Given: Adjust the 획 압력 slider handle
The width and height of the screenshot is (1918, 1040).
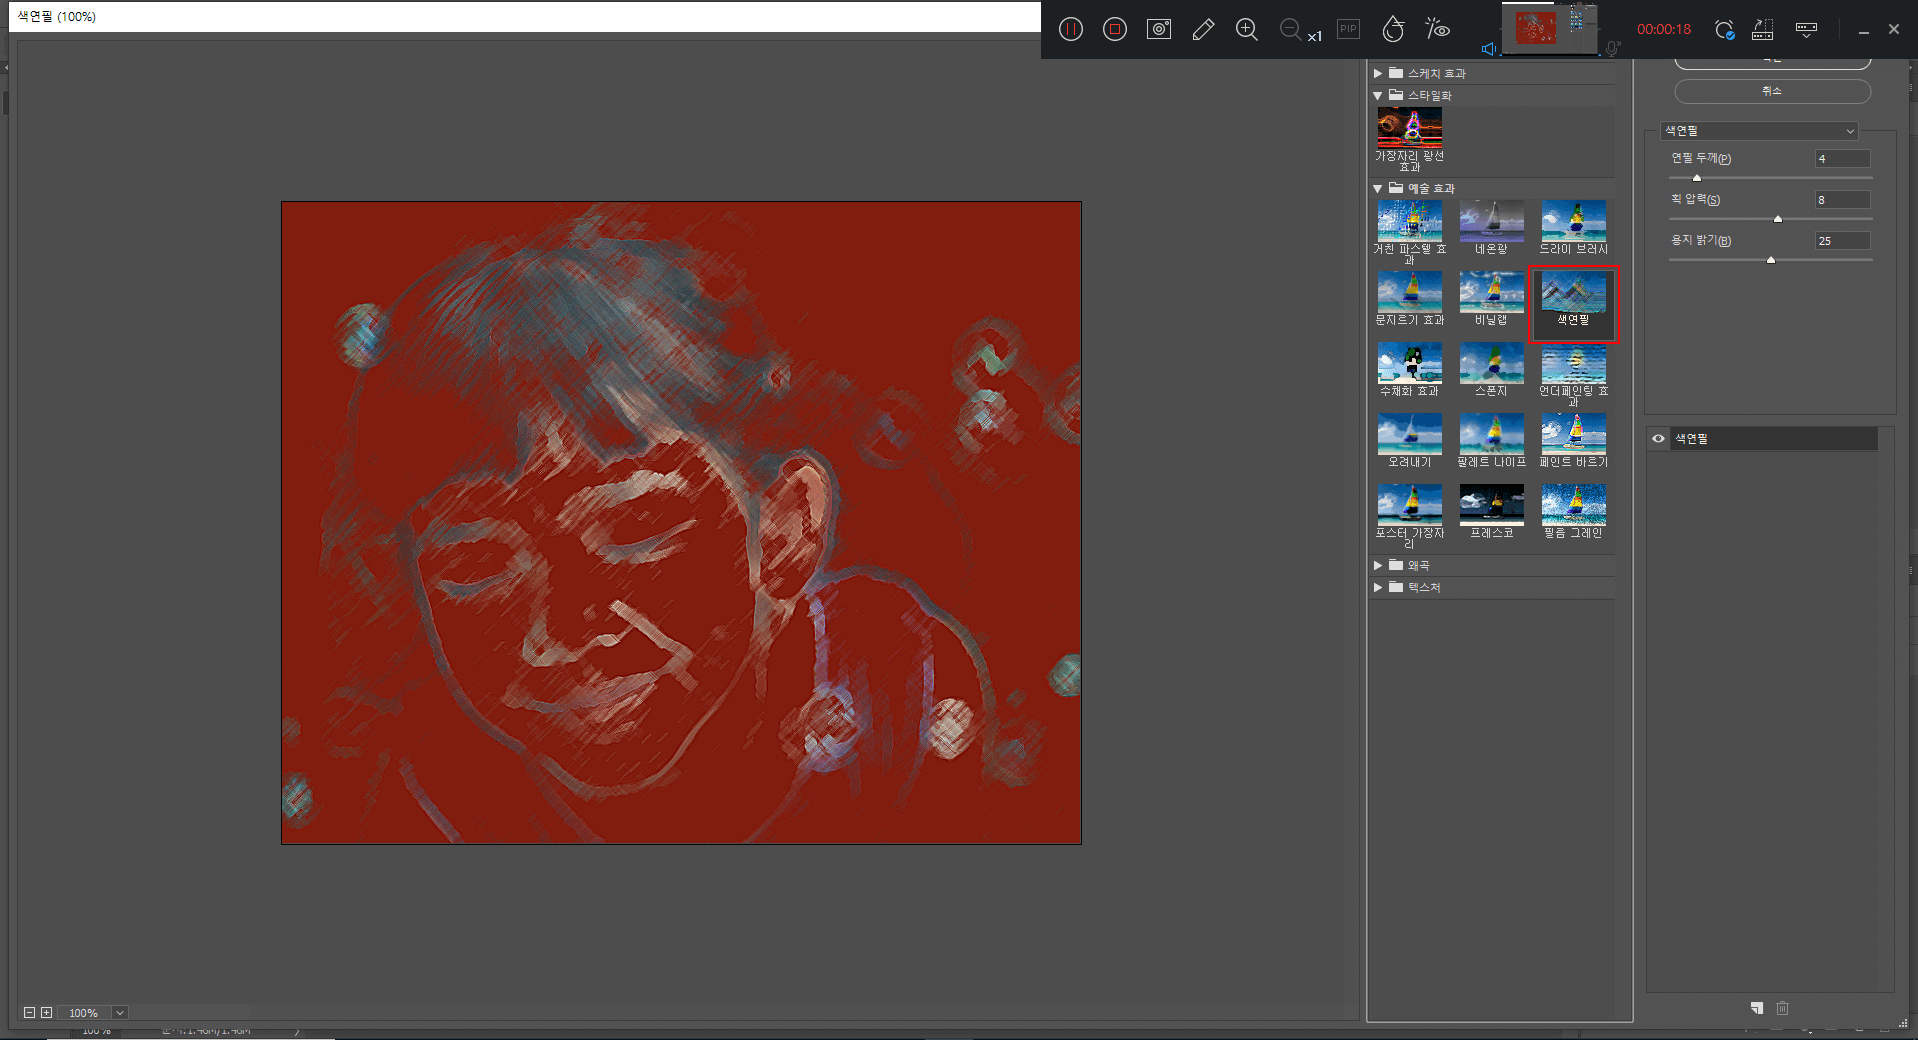Looking at the screenshot, I should [1777, 219].
